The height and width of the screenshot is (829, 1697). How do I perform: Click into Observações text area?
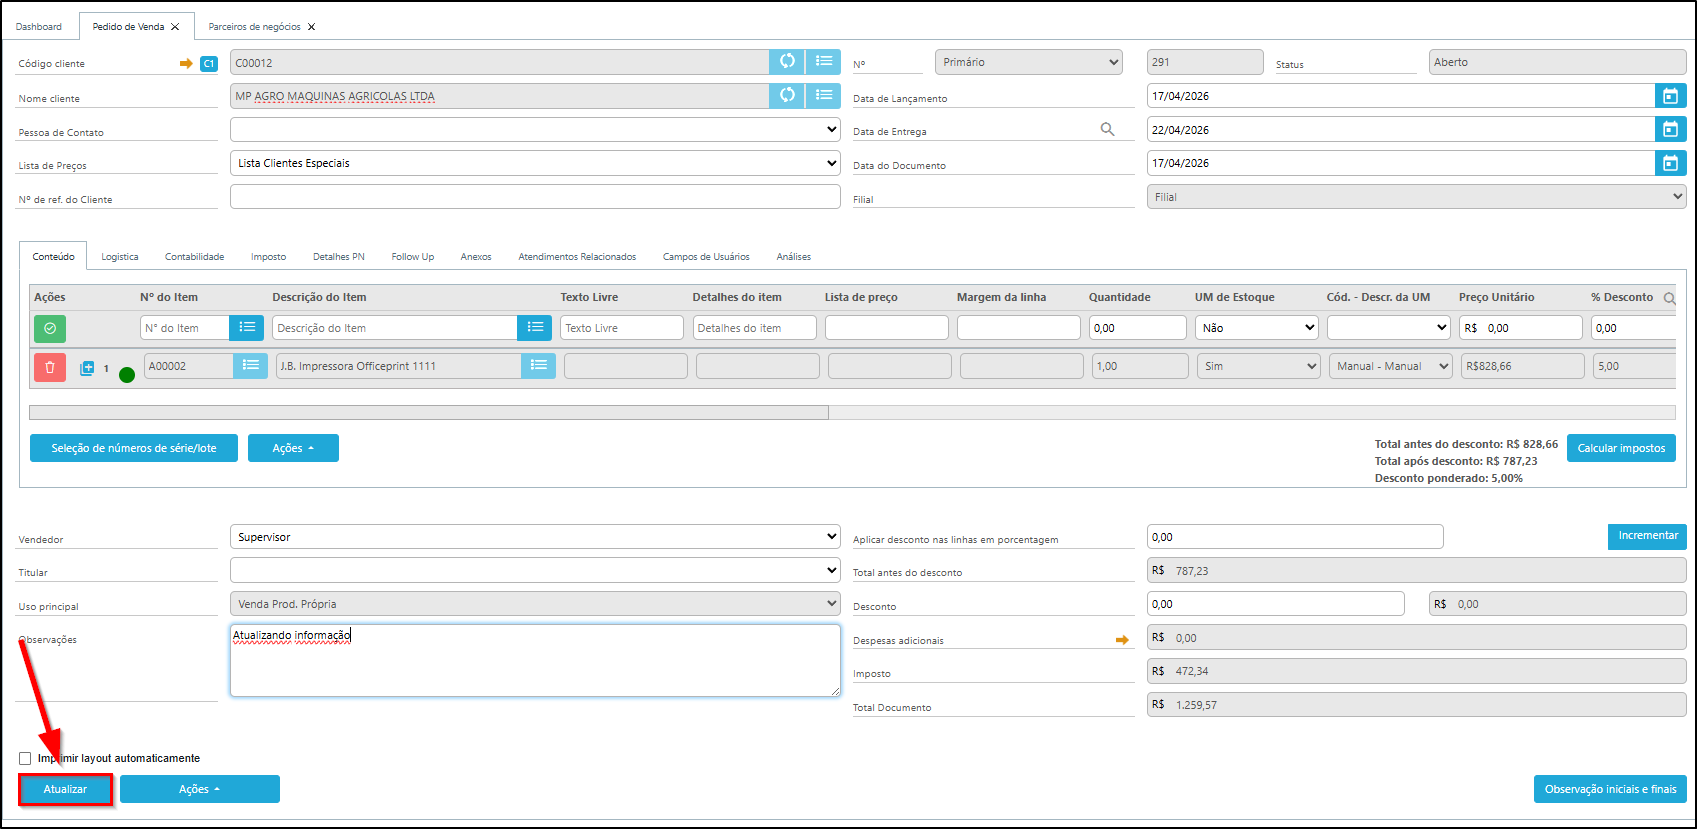pyautogui.click(x=535, y=661)
